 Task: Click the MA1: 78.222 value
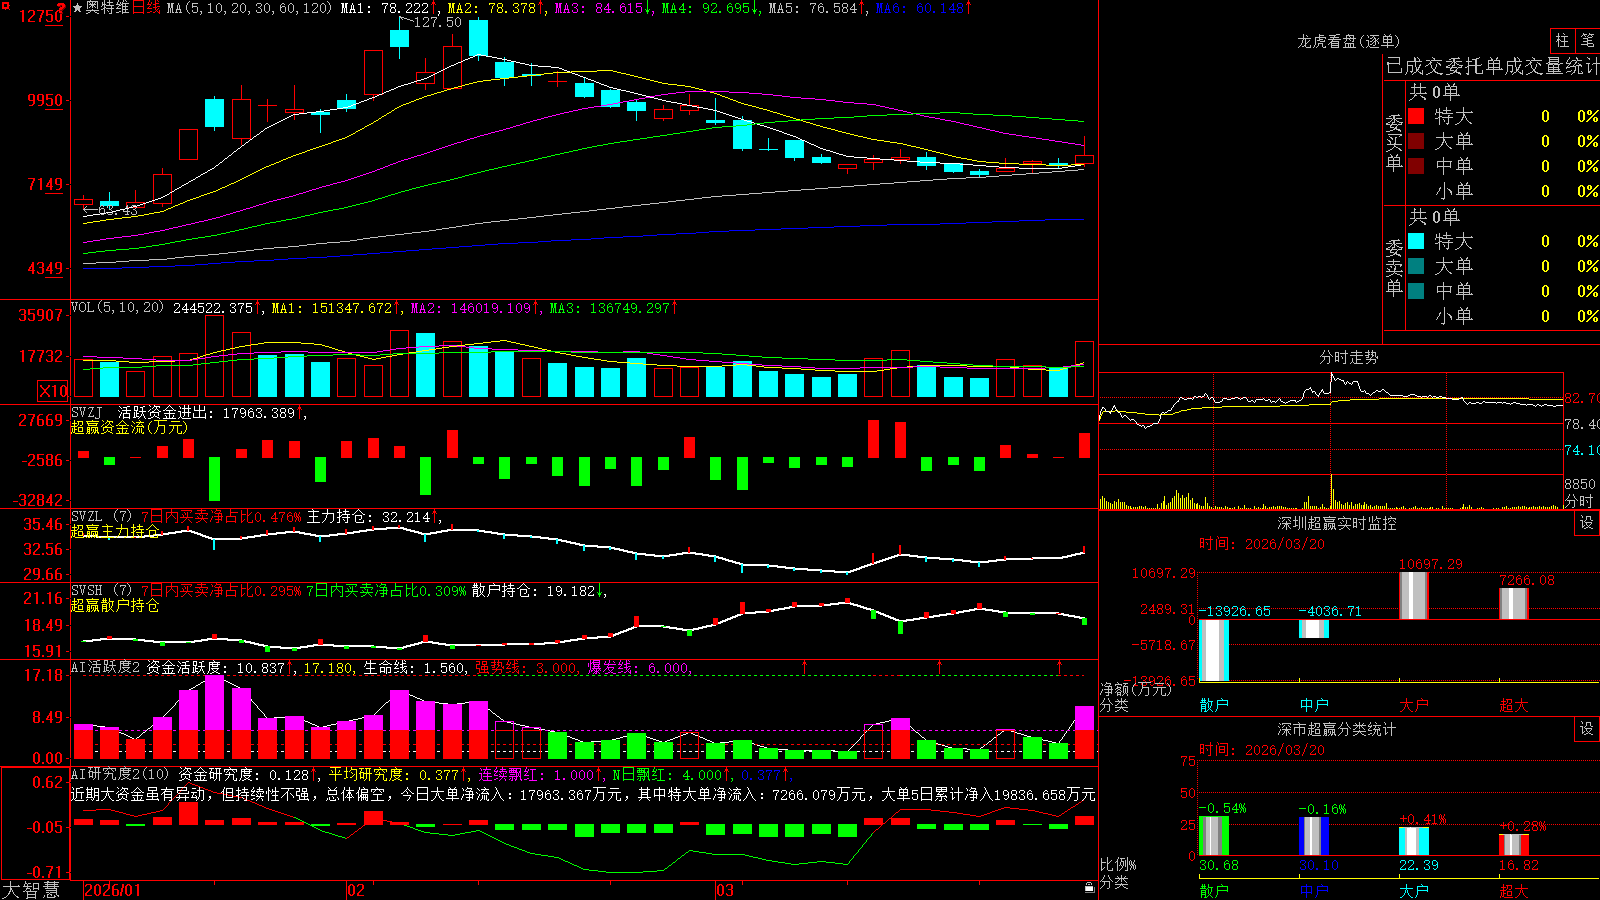coord(384,8)
